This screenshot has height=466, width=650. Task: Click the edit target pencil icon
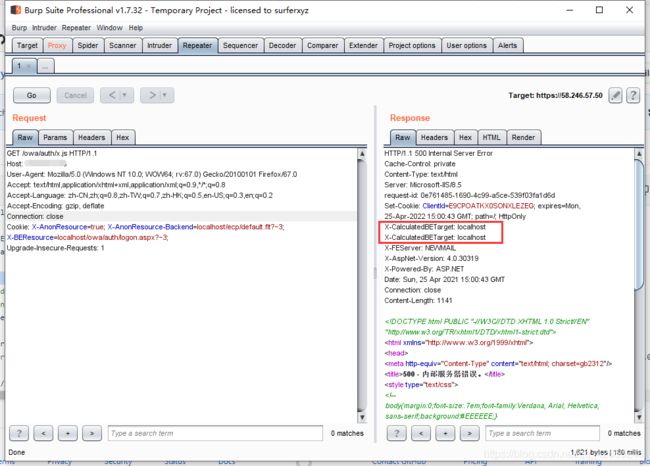[615, 95]
